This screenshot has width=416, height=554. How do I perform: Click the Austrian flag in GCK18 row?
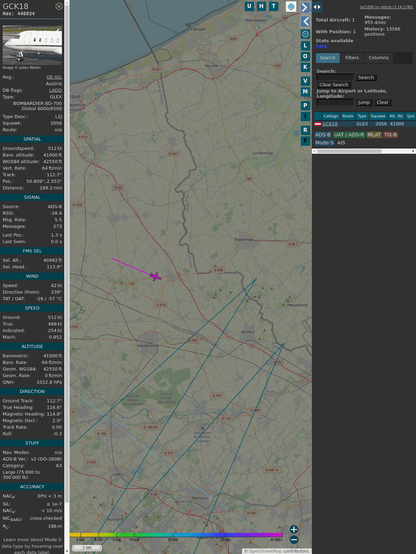318,124
